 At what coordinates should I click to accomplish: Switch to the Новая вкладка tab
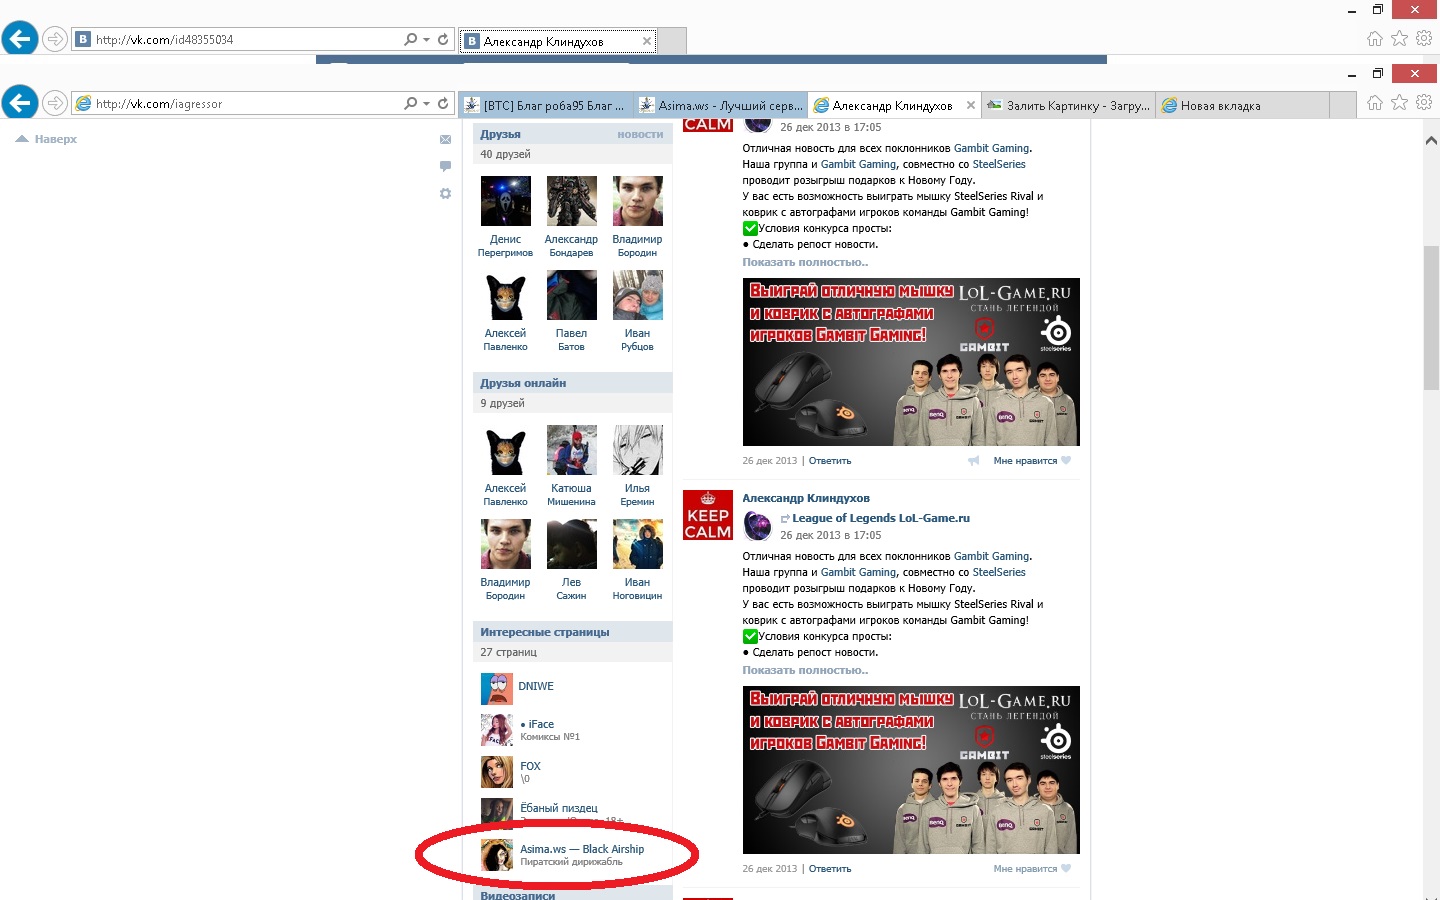(x=1242, y=105)
